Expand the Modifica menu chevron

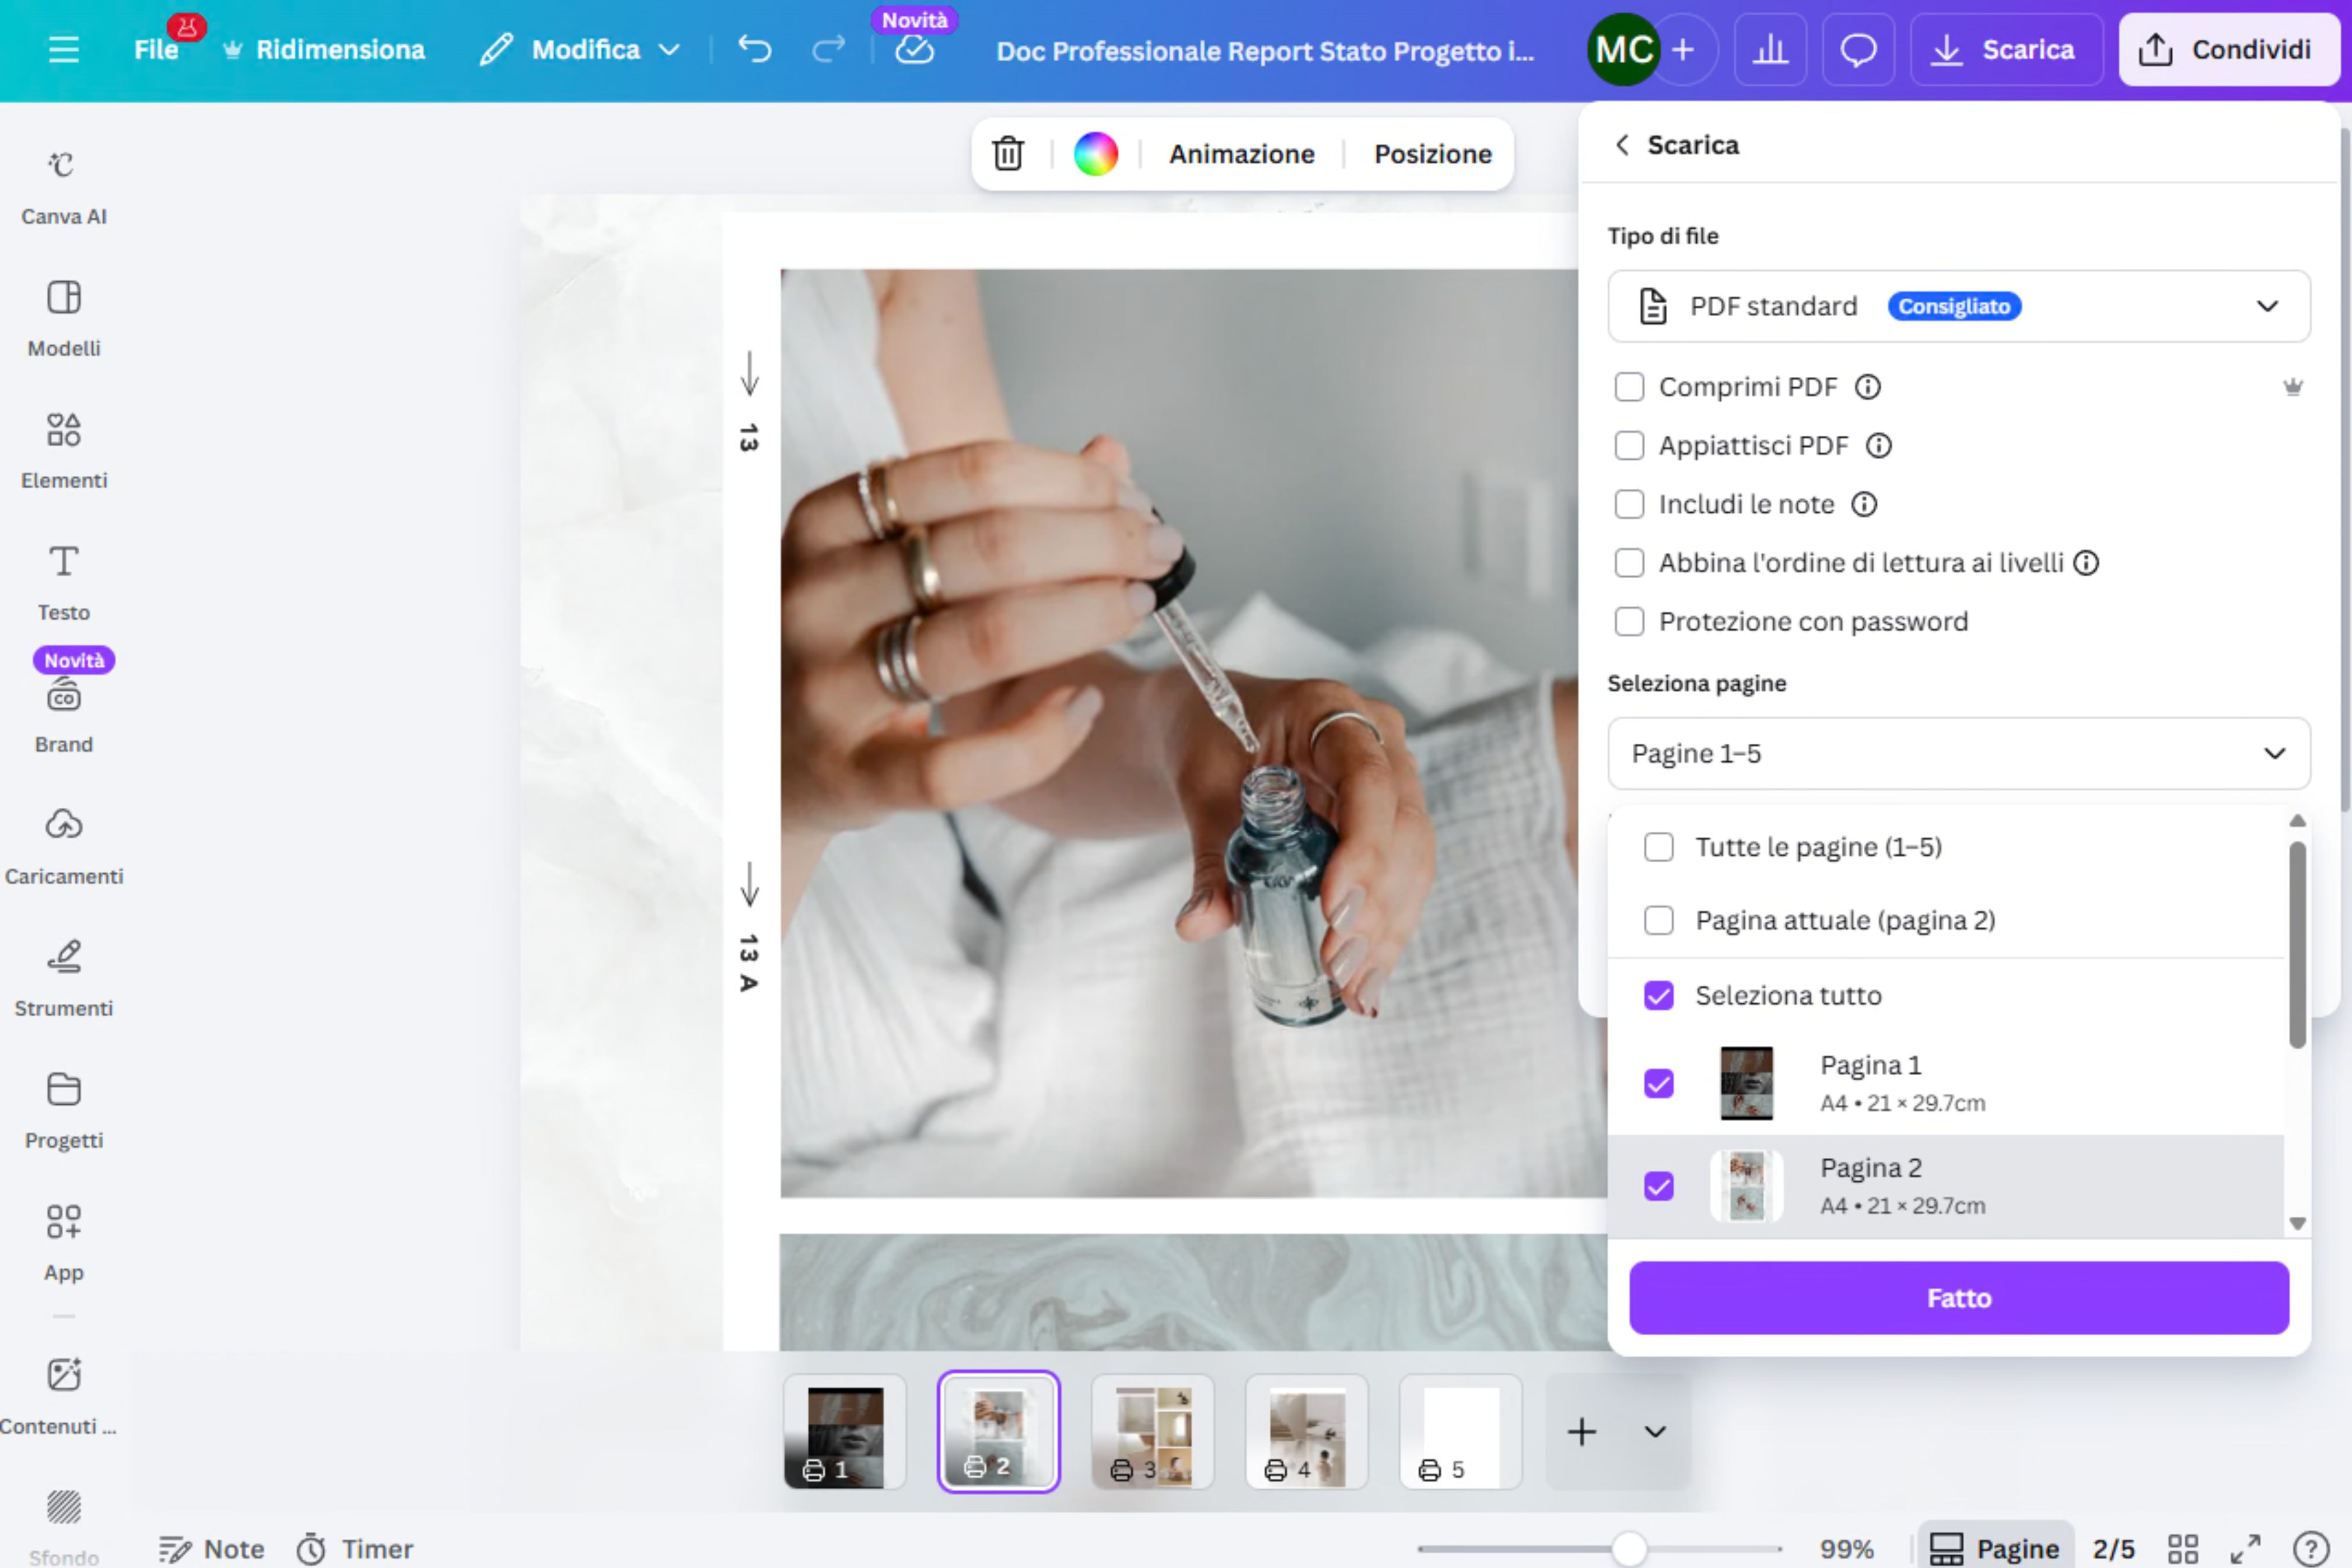(x=670, y=49)
